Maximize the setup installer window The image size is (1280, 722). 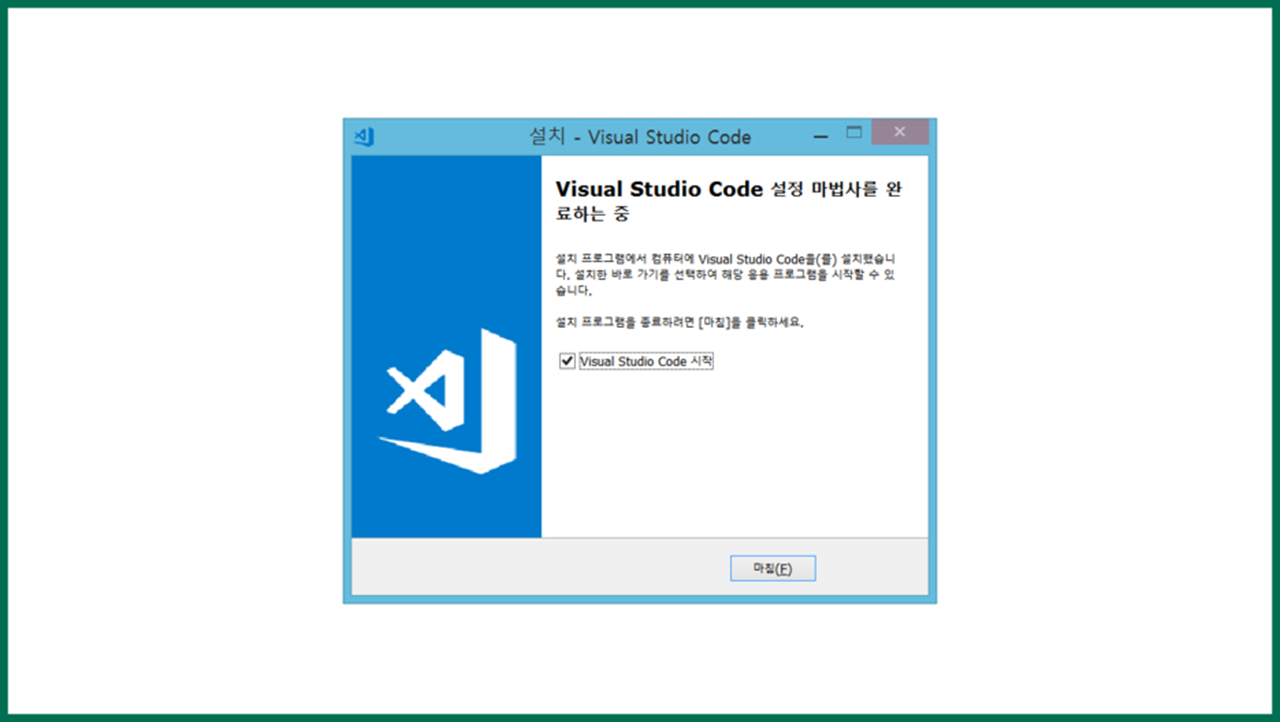(x=854, y=133)
